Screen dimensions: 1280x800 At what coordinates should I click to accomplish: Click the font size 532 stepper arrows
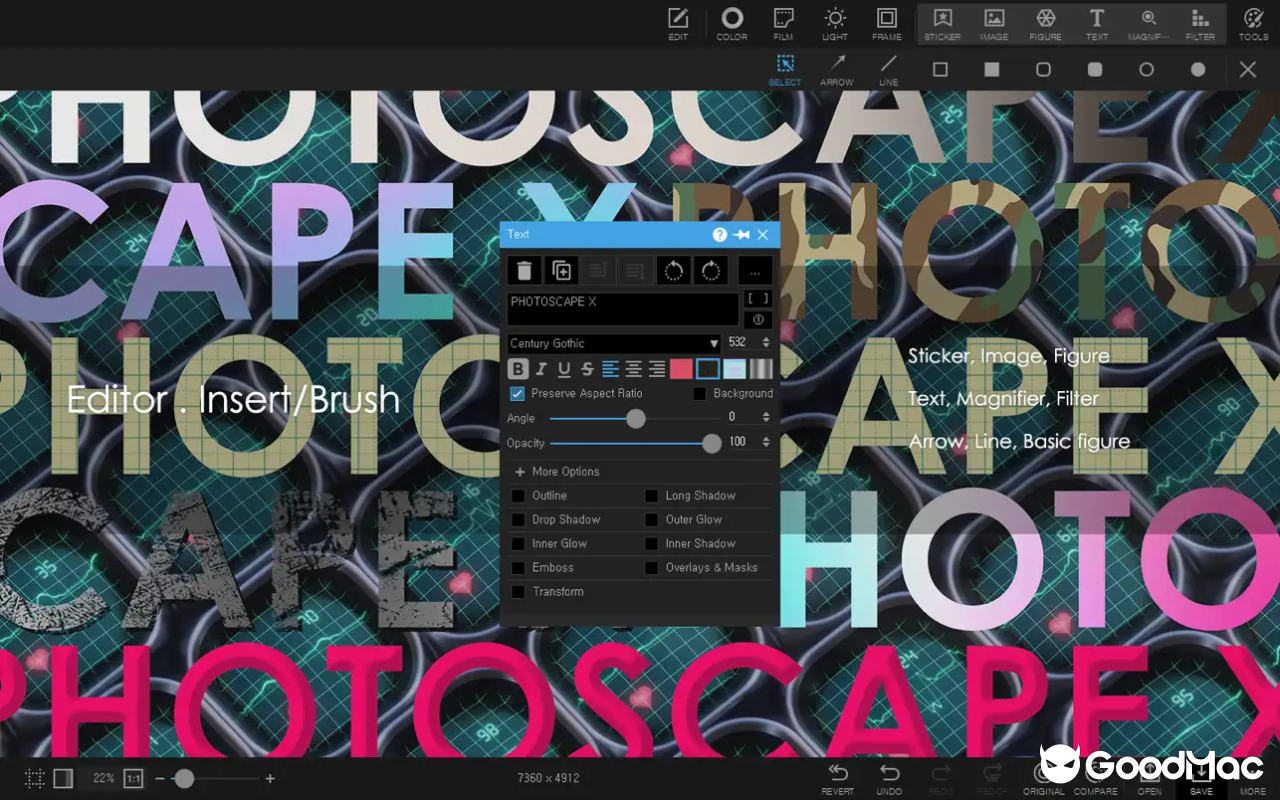[x=766, y=343]
